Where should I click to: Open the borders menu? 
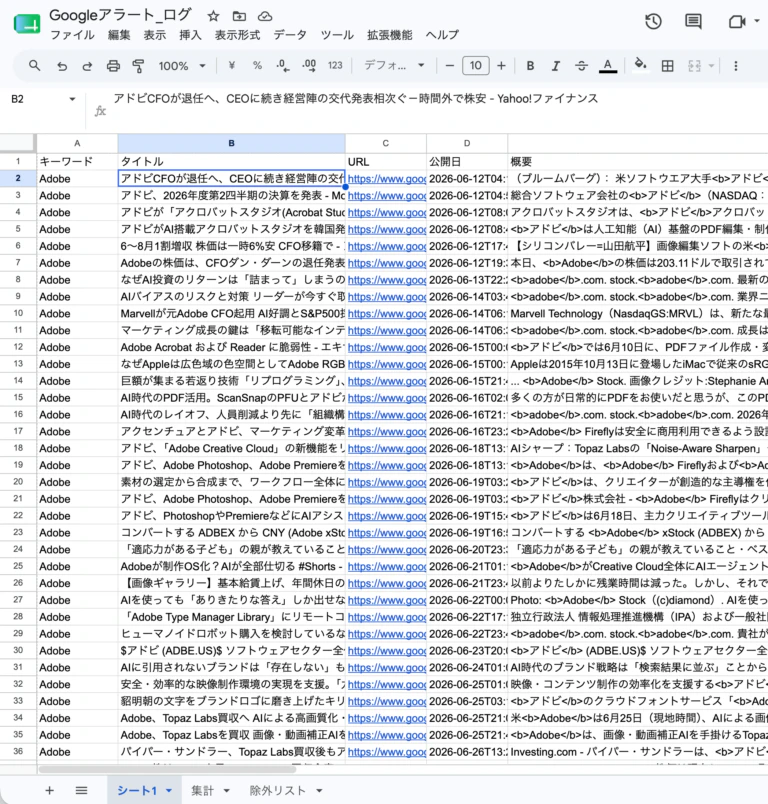click(668, 66)
